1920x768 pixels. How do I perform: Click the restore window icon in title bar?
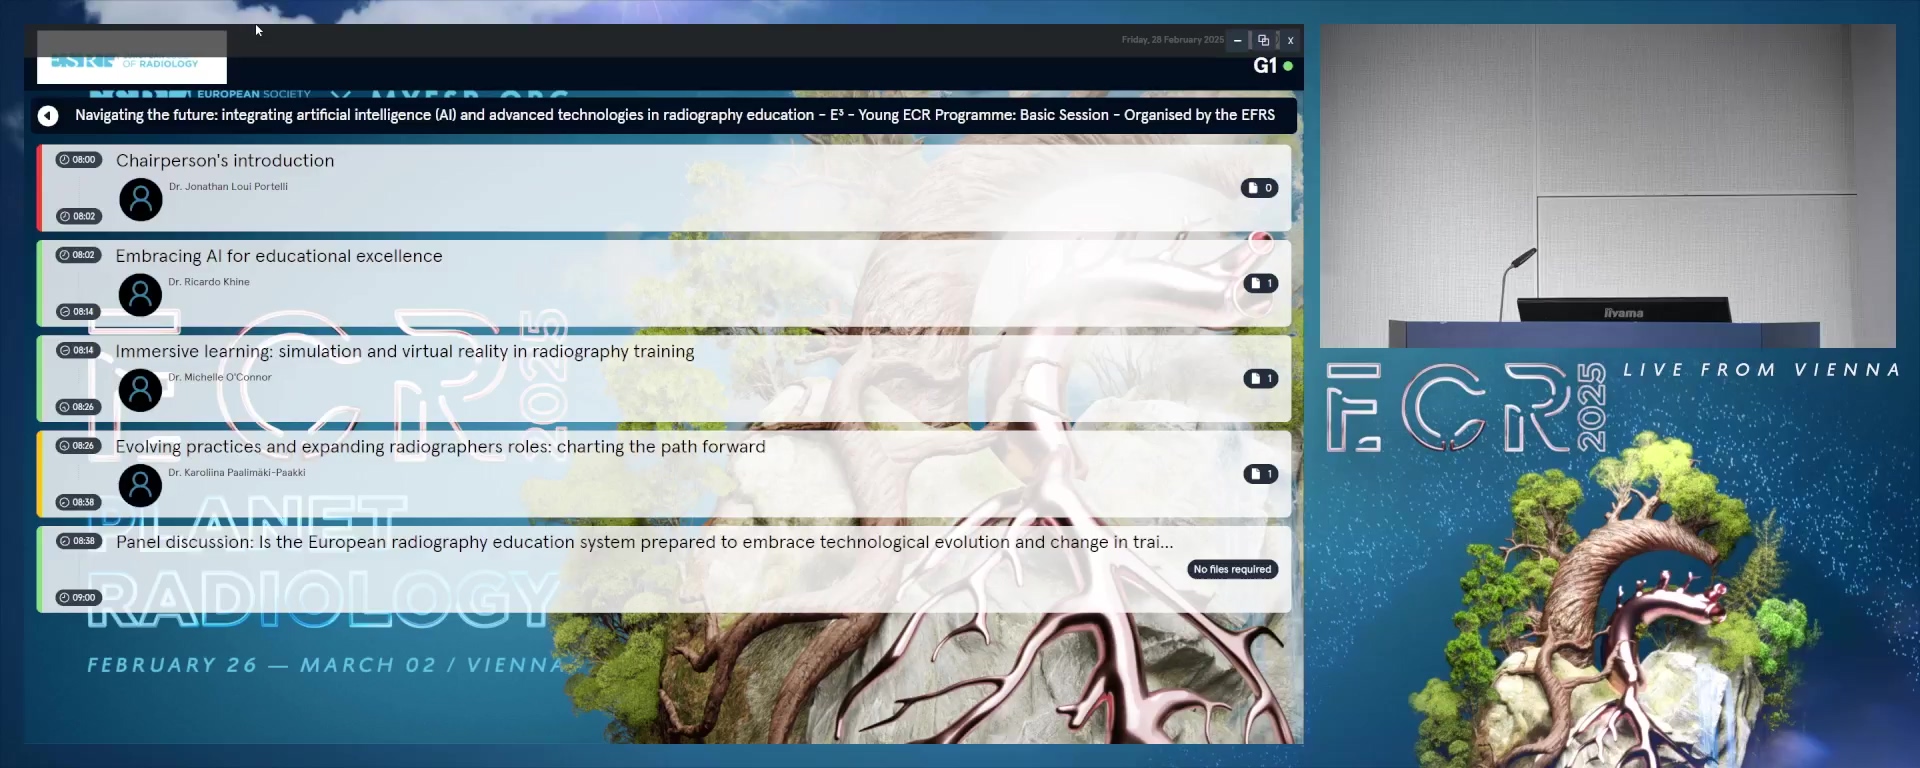1264,40
